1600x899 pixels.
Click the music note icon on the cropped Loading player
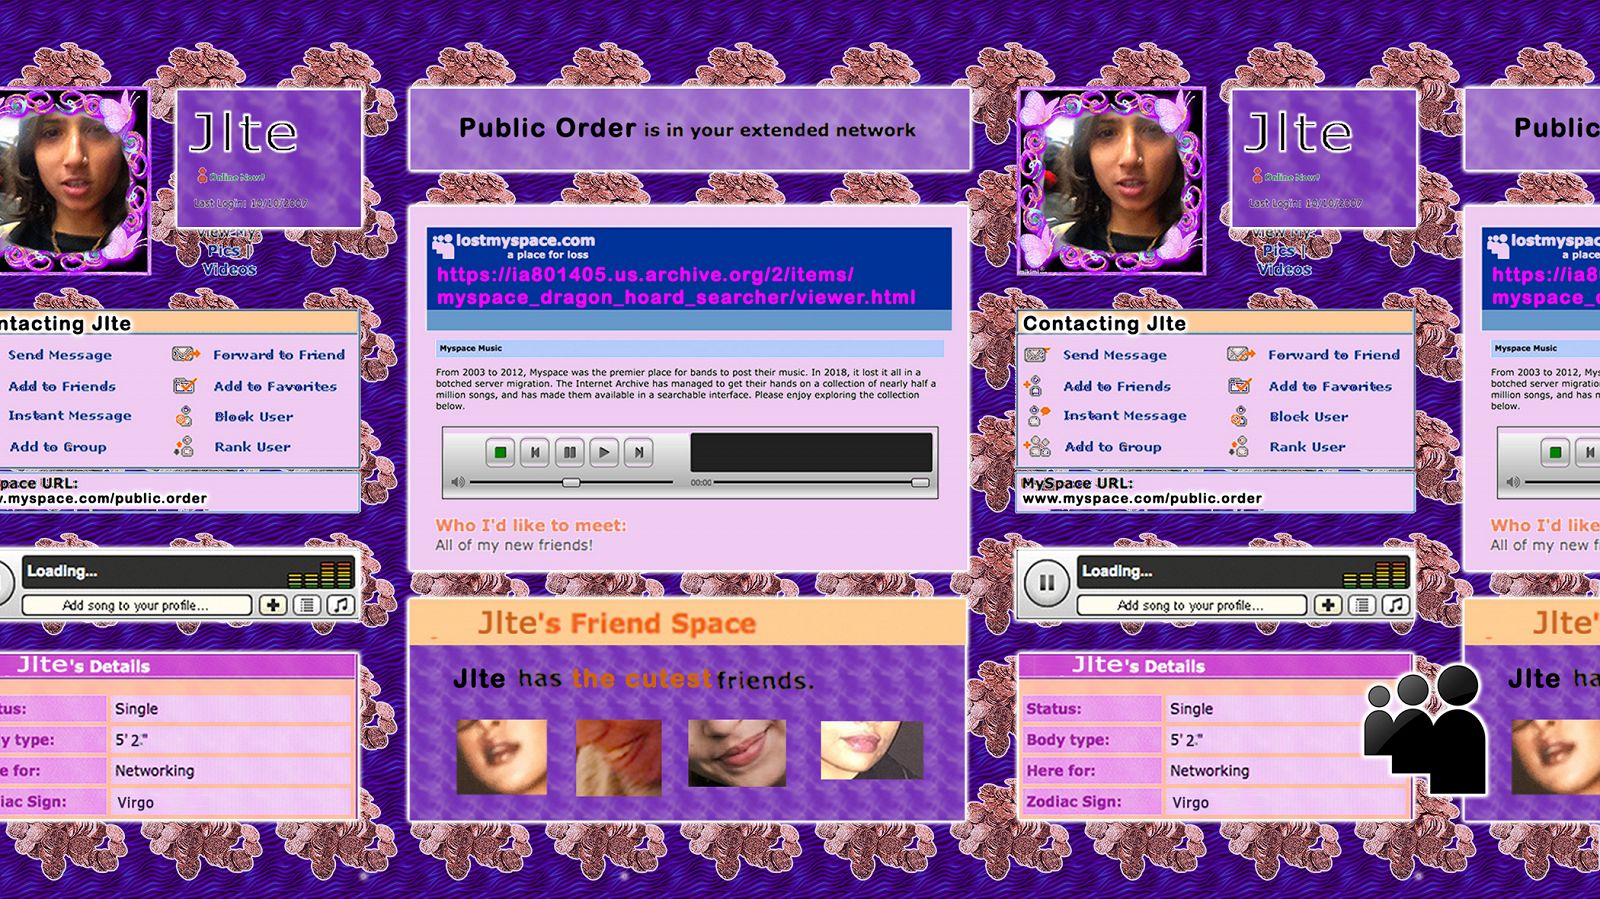tap(341, 605)
